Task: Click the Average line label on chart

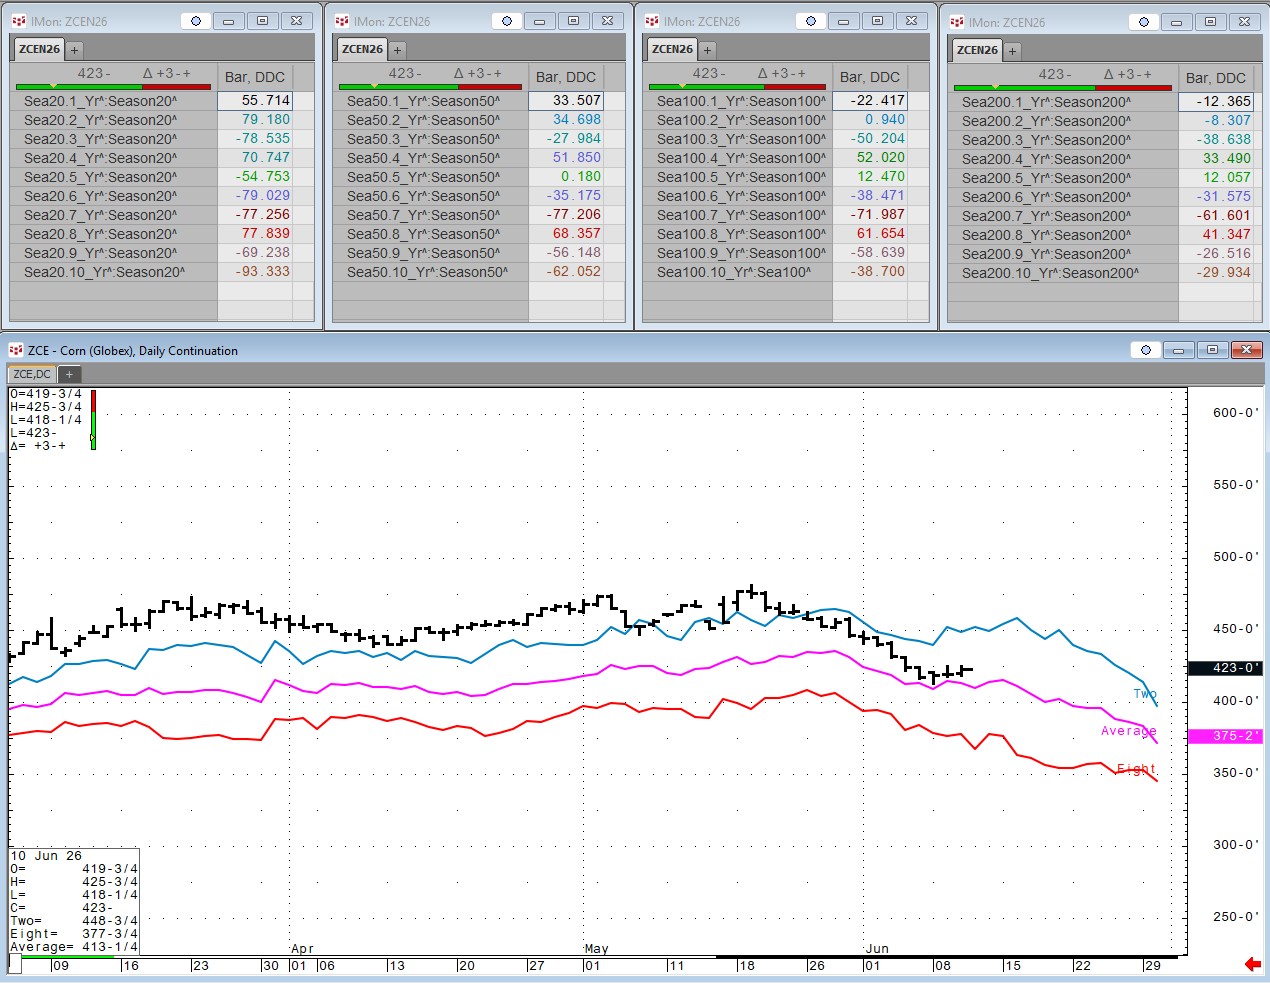Action: (1128, 731)
